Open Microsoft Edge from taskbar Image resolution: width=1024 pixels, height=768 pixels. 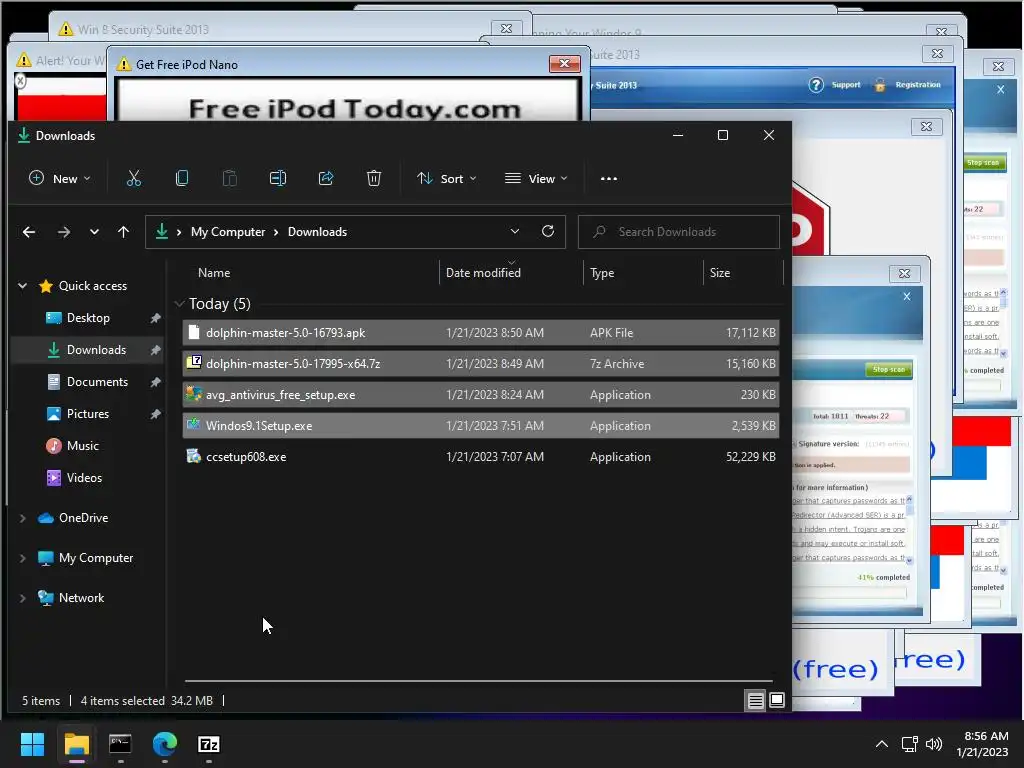pyautogui.click(x=165, y=744)
